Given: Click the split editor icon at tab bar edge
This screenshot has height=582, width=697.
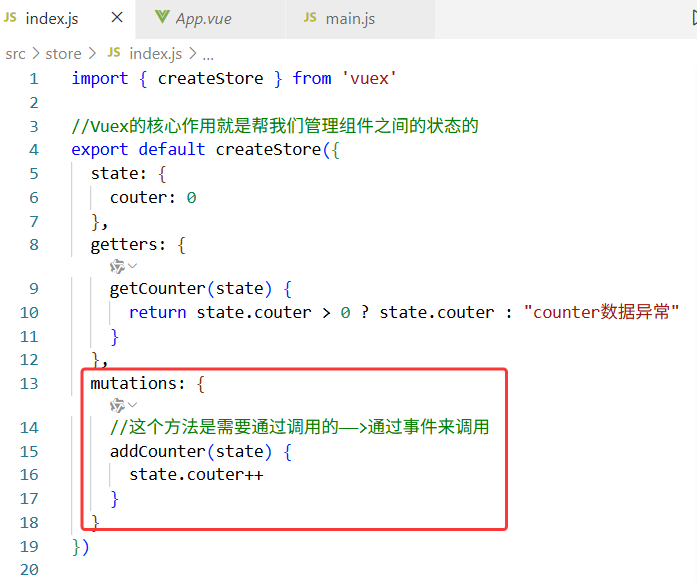Looking at the screenshot, I should tap(693, 18).
